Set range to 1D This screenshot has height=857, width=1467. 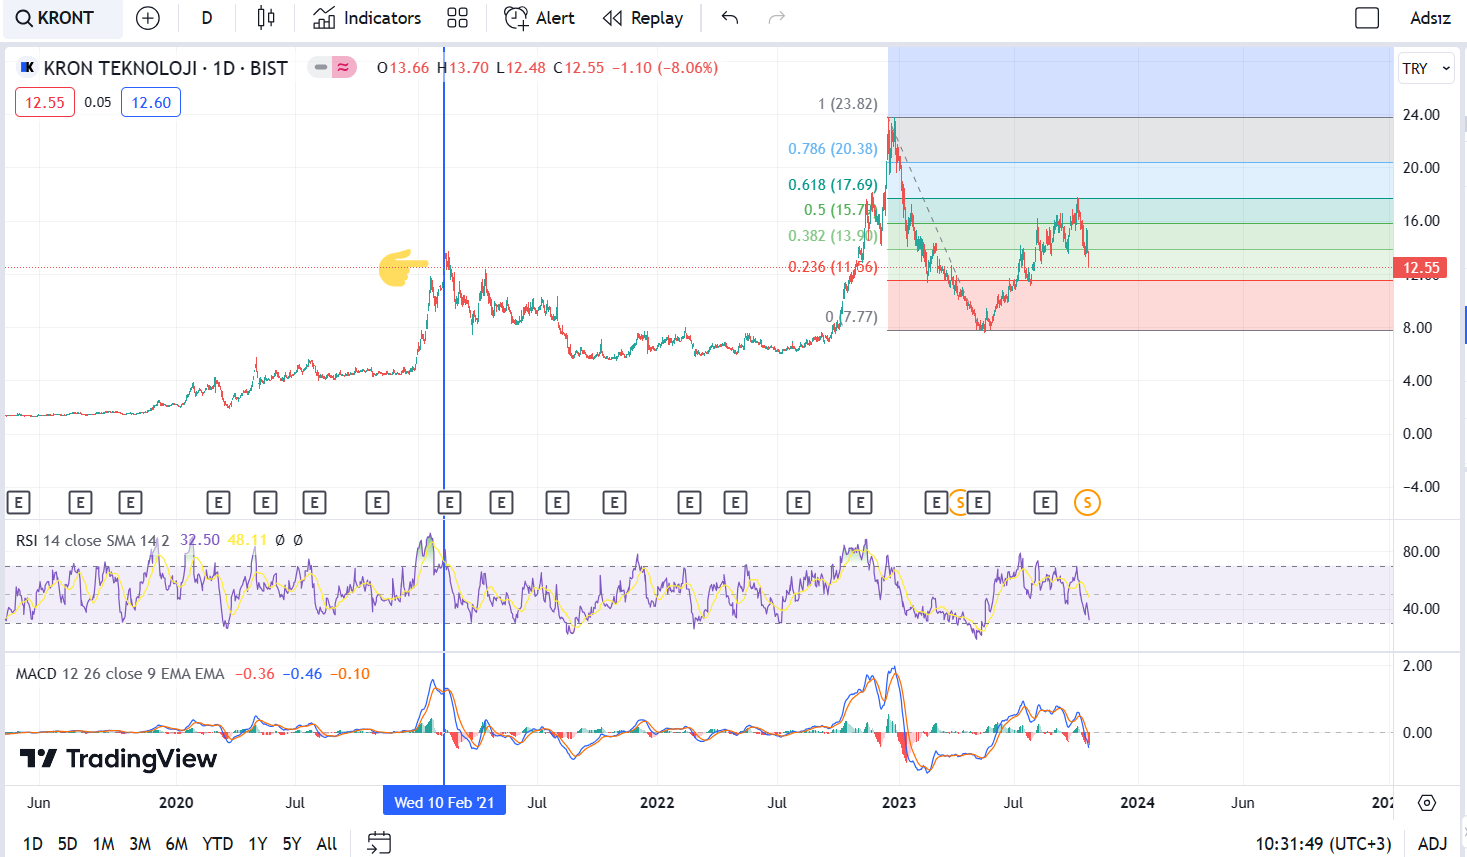pyautogui.click(x=33, y=844)
